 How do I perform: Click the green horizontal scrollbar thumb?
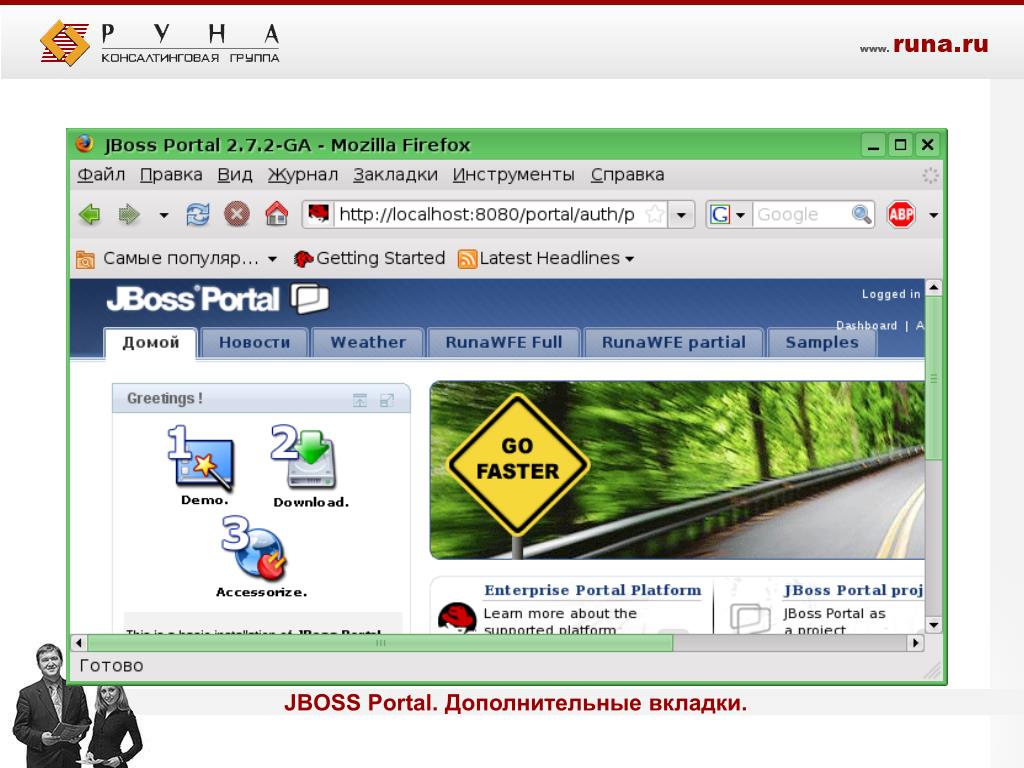[x=380, y=643]
